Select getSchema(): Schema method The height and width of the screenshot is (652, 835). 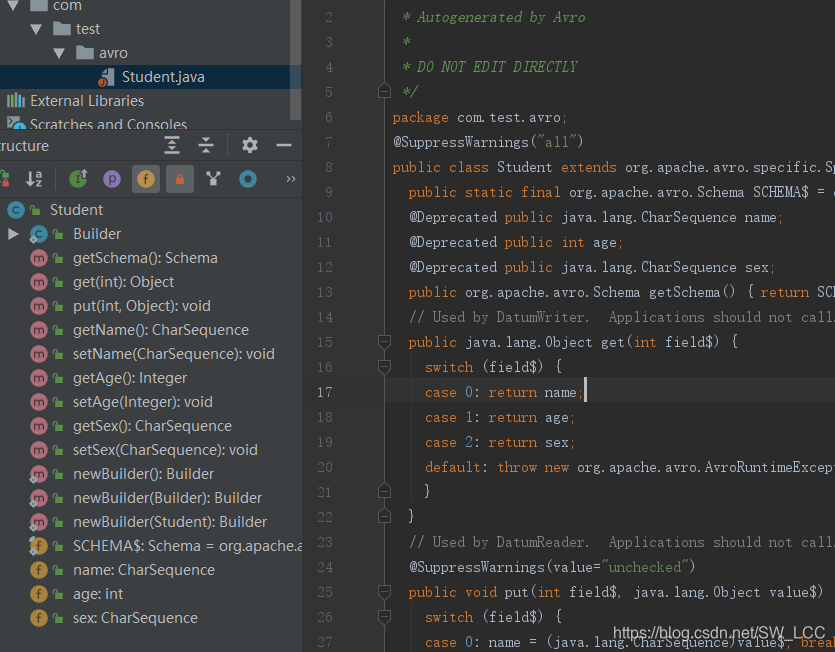coord(145,258)
